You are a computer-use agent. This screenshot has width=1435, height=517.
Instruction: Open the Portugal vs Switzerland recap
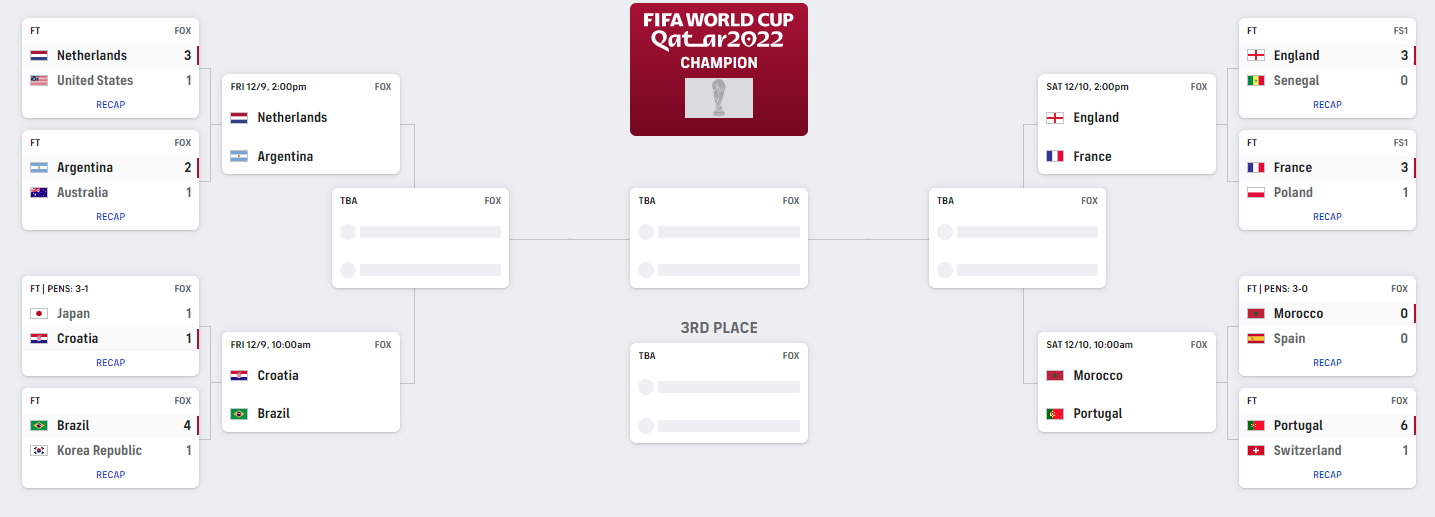1327,475
